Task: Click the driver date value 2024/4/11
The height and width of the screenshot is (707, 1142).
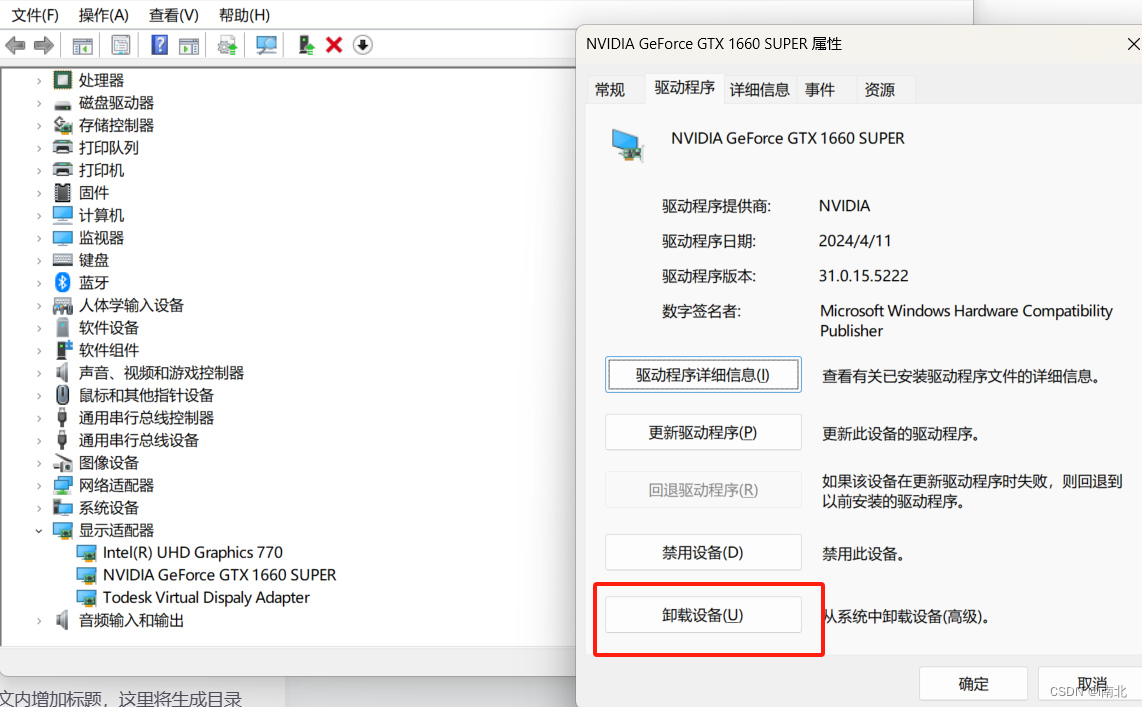Action: [855, 241]
